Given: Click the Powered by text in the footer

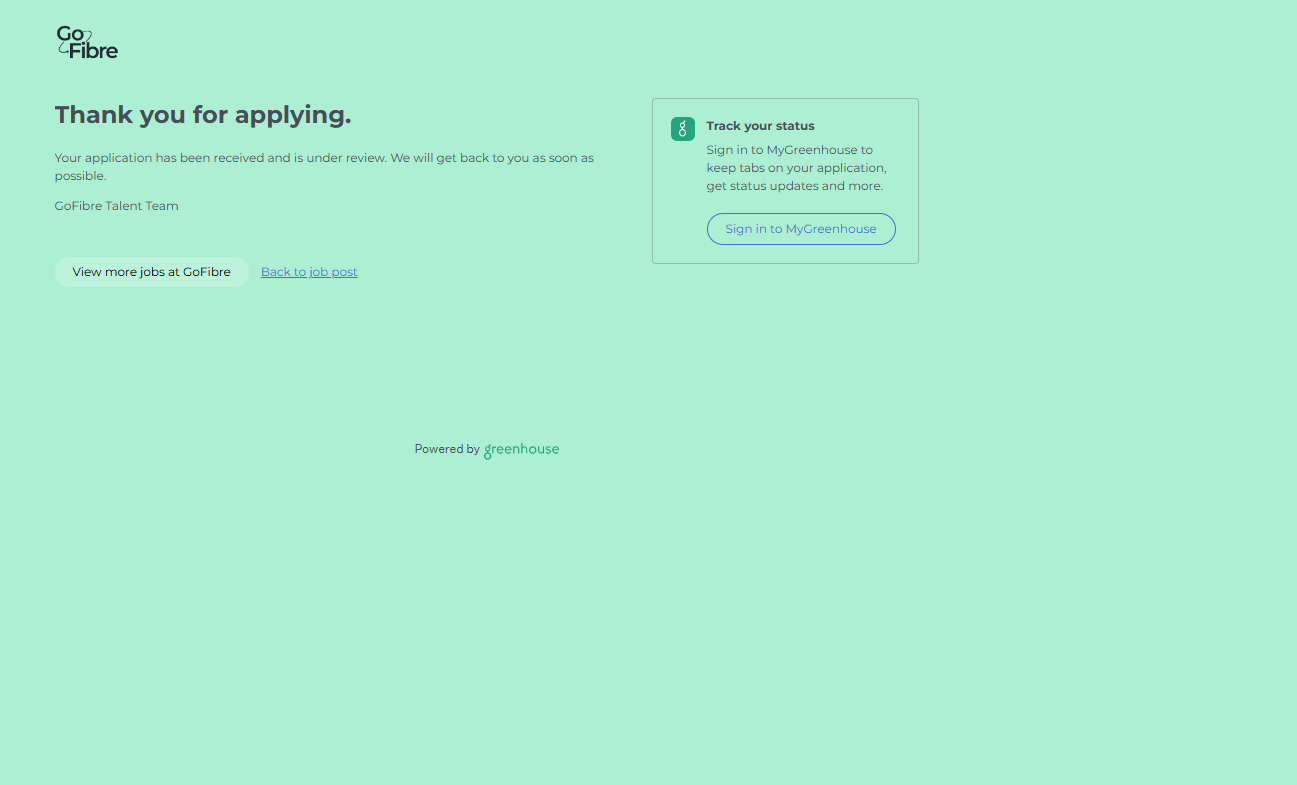Looking at the screenshot, I should [x=447, y=450].
